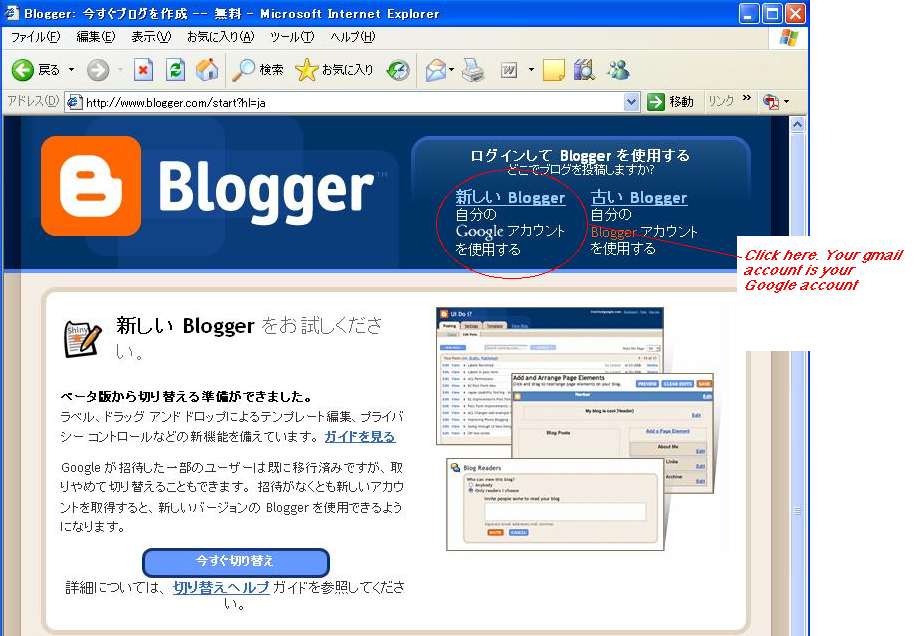Open the 切り替えヘルプ link
Viewport: 915px width, 636px height.
click(x=221, y=587)
